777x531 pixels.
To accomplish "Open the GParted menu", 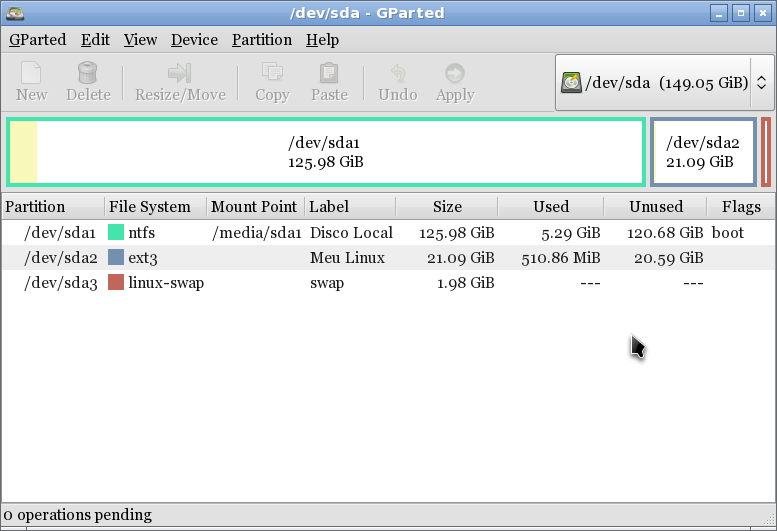I will click(x=38, y=40).
